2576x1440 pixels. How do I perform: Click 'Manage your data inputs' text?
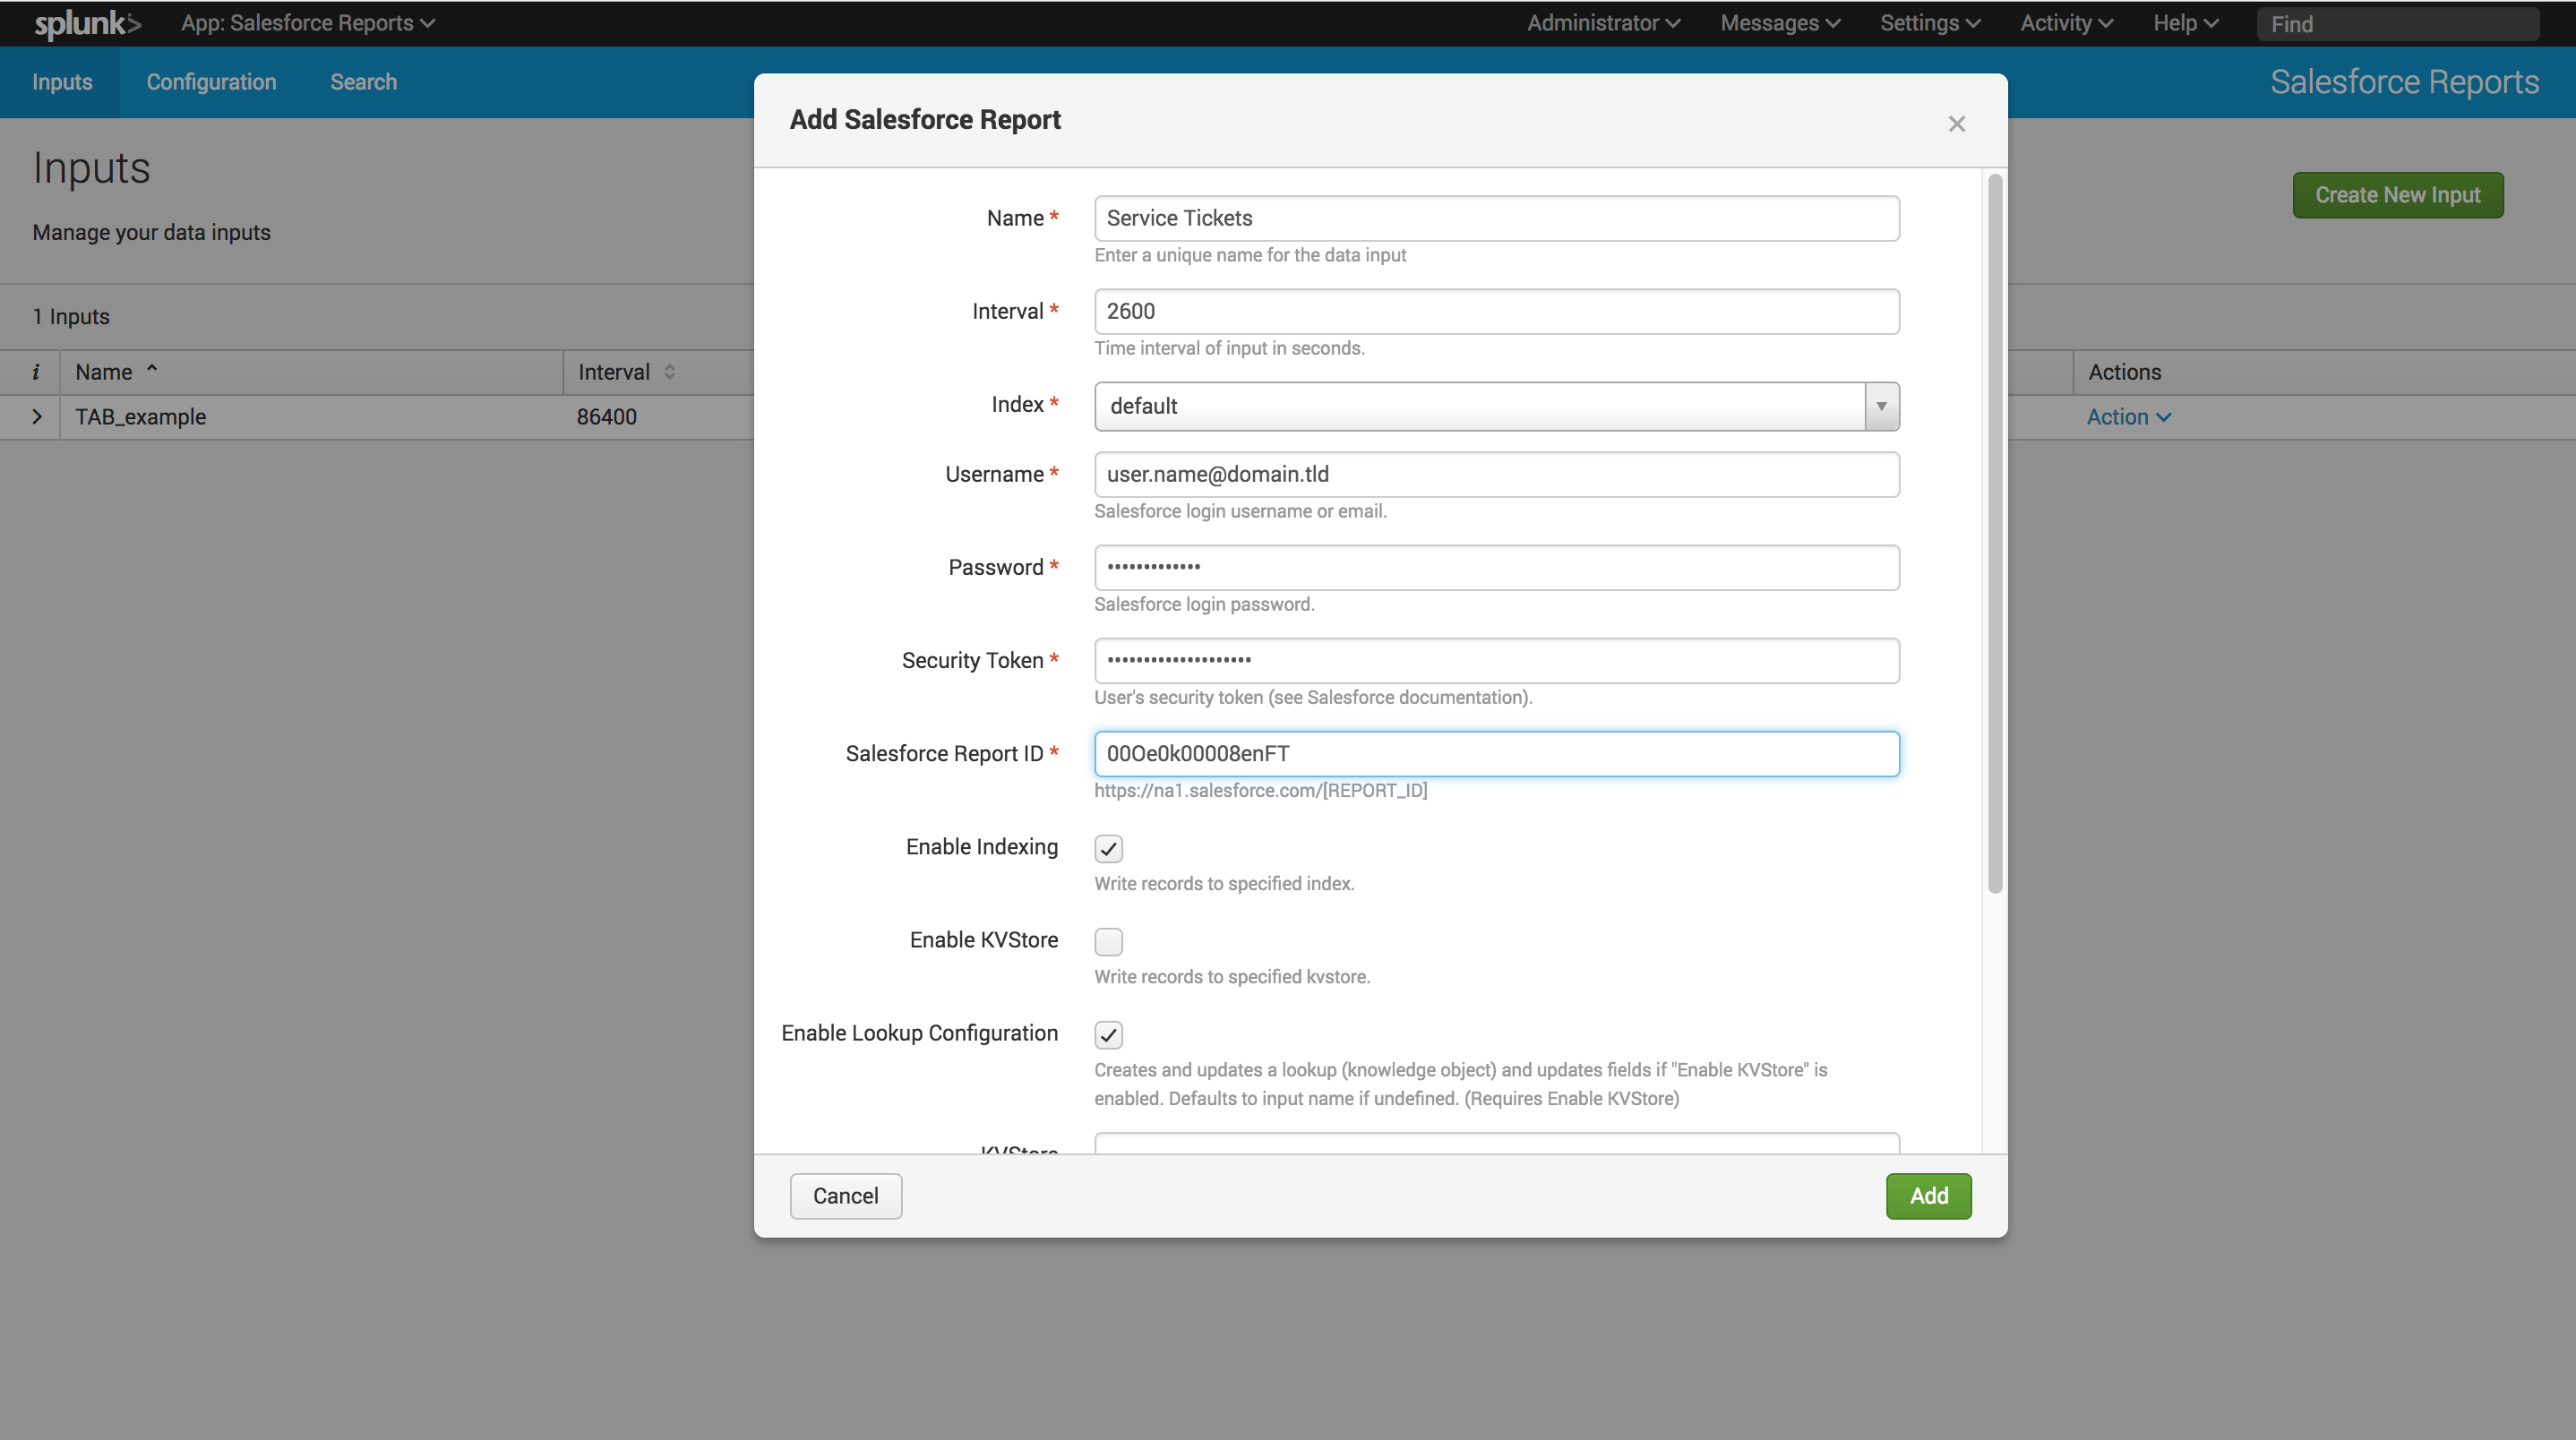click(x=151, y=232)
